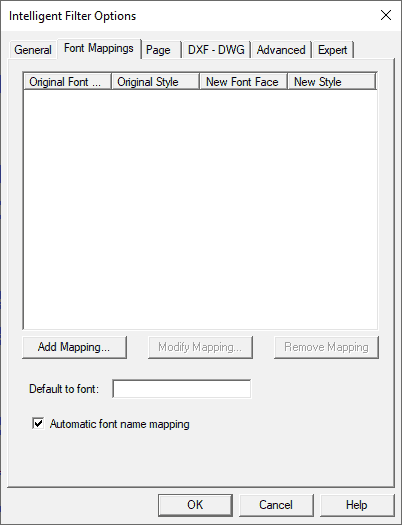Image resolution: width=402 pixels, height=525 pixels.
Task: Focus the Default to font field
Action: [182, 389]
